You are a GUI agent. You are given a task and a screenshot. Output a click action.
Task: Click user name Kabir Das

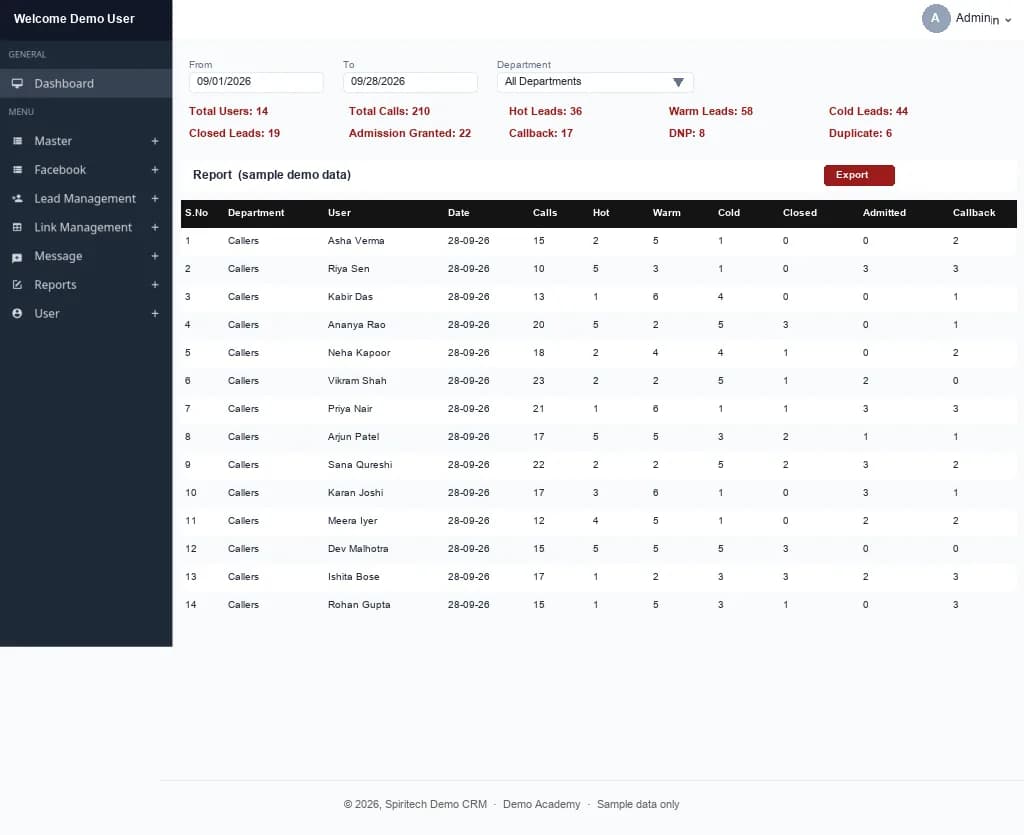350,297
